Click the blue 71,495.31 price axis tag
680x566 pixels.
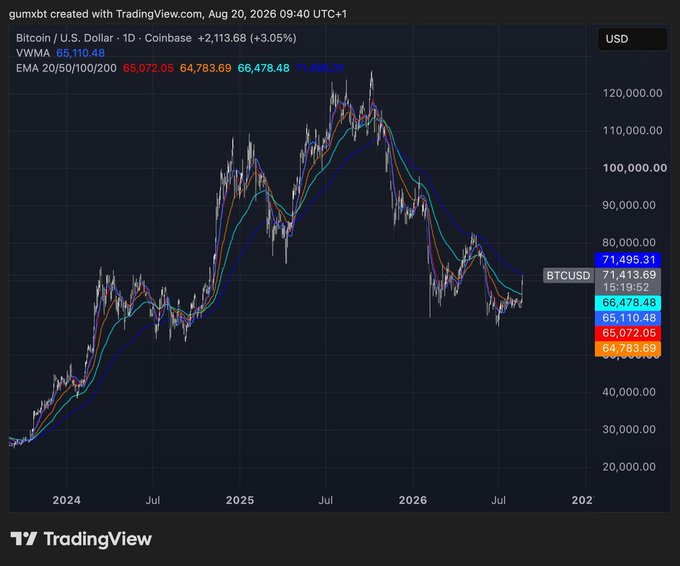click(x=628, y=260)
